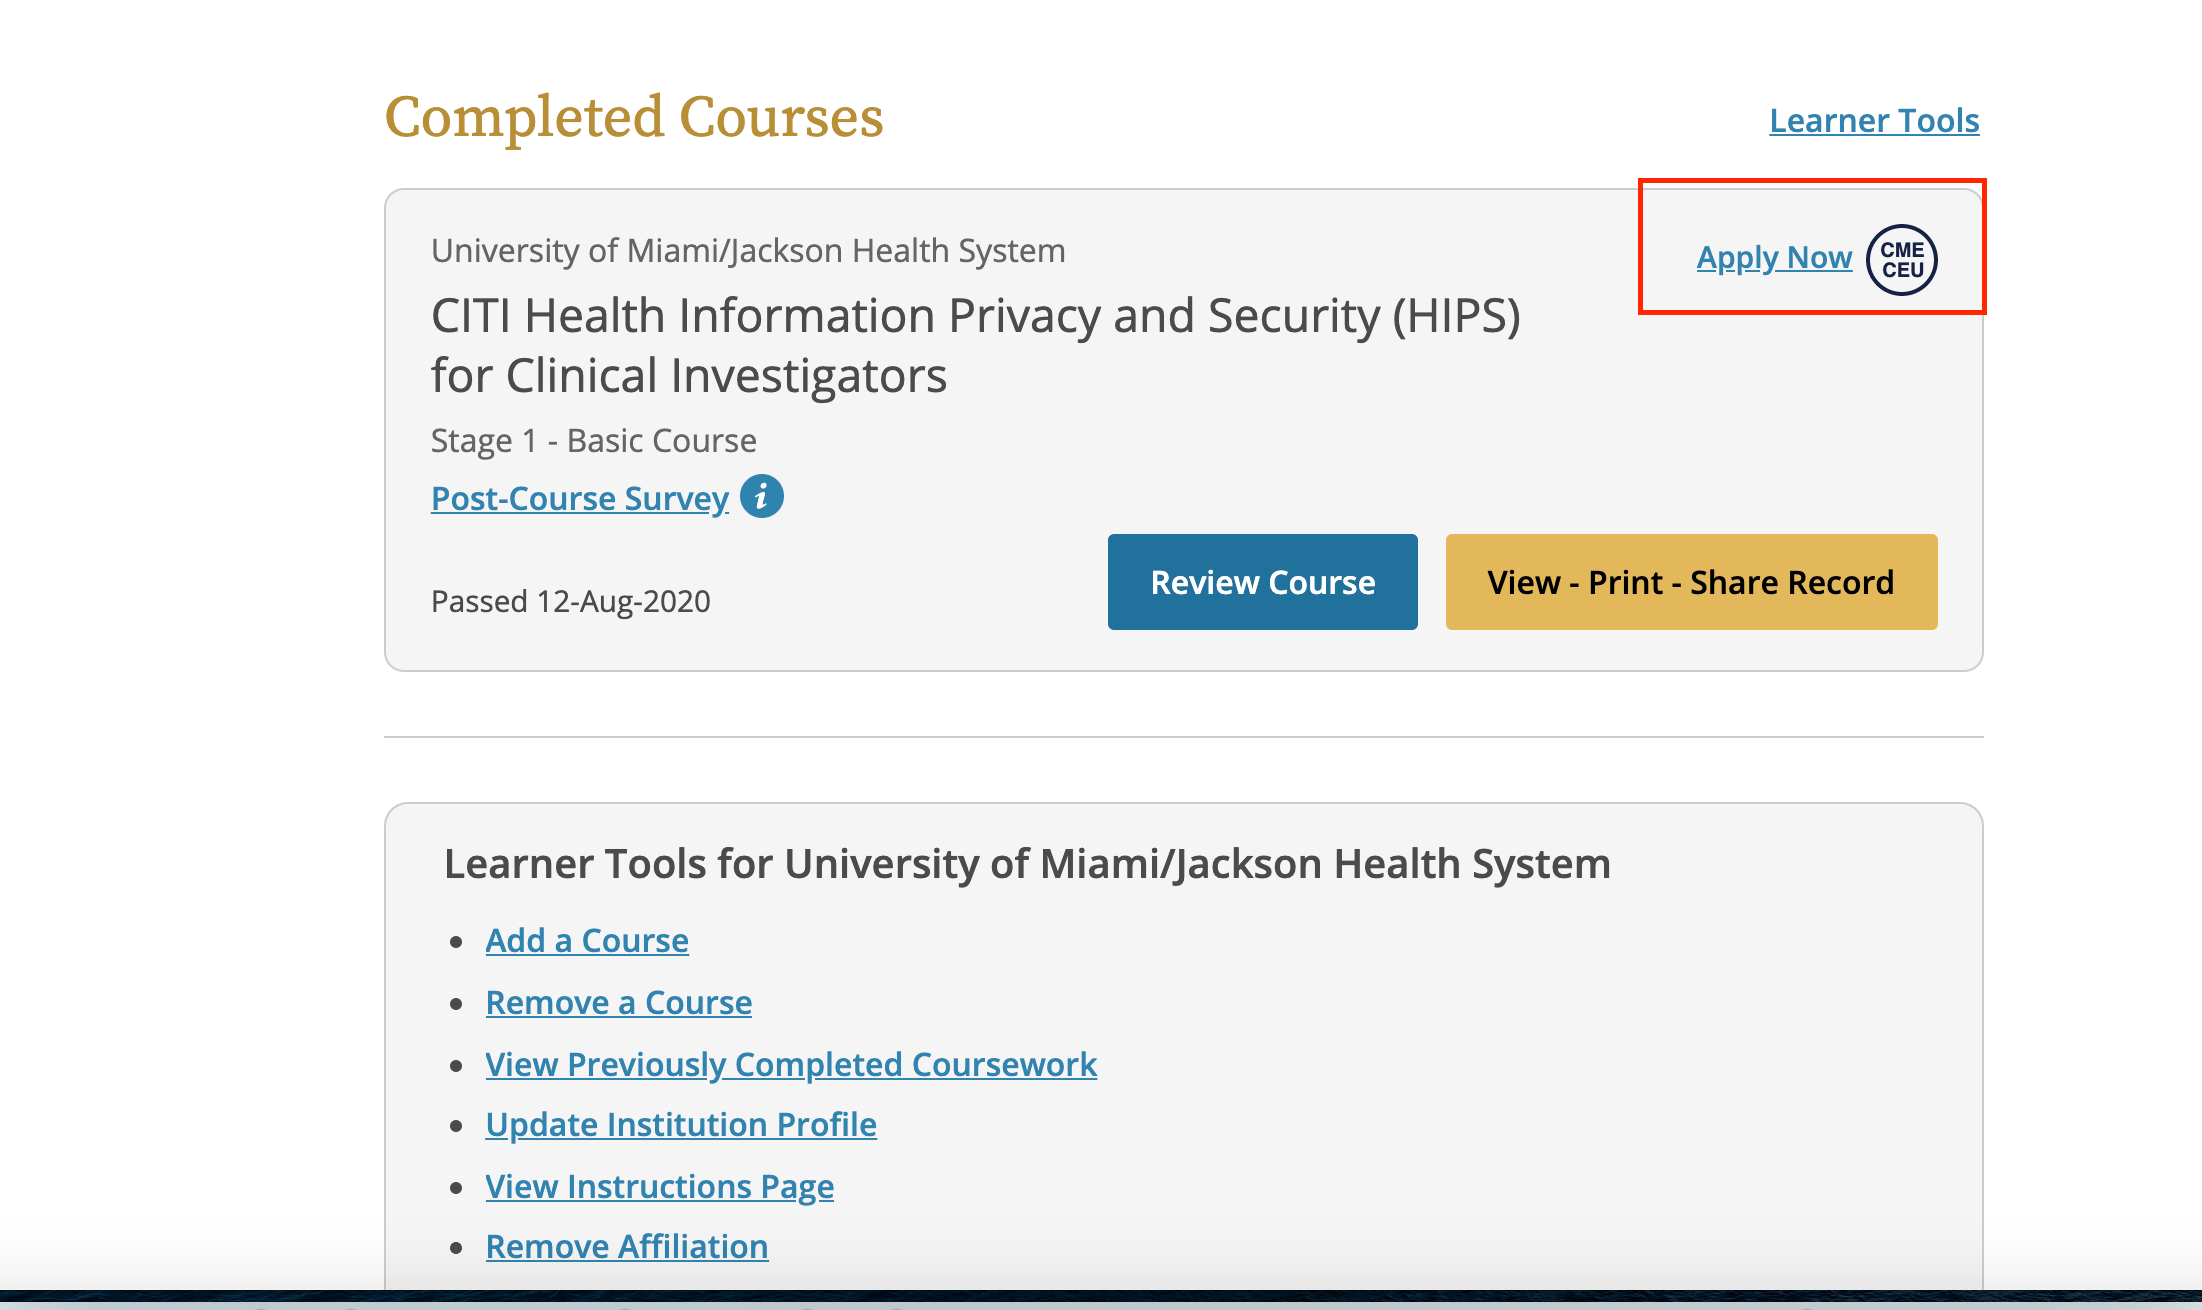Click the Apply Now link for CME credits
This screenshot has height=1310, width=2202.
click(1776, 256)
